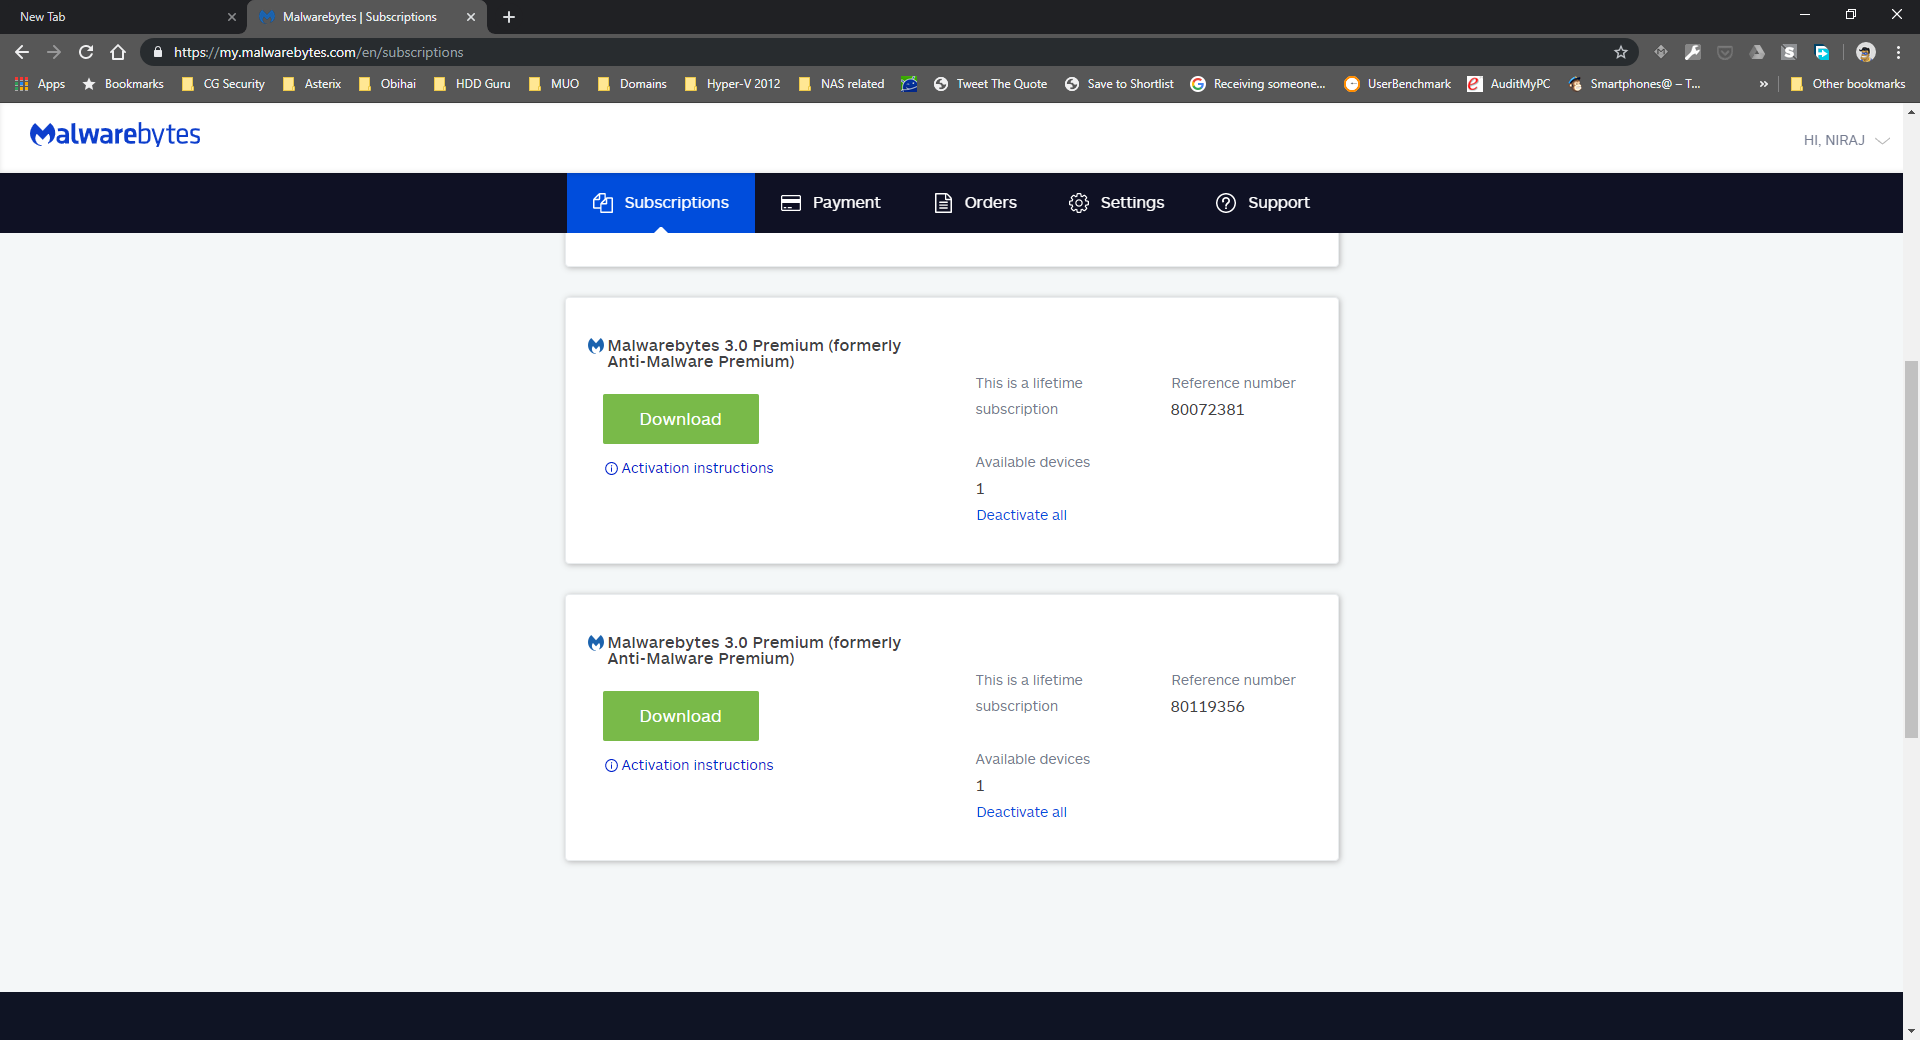Click the Google Drive extension icon

click(1757, 52)
